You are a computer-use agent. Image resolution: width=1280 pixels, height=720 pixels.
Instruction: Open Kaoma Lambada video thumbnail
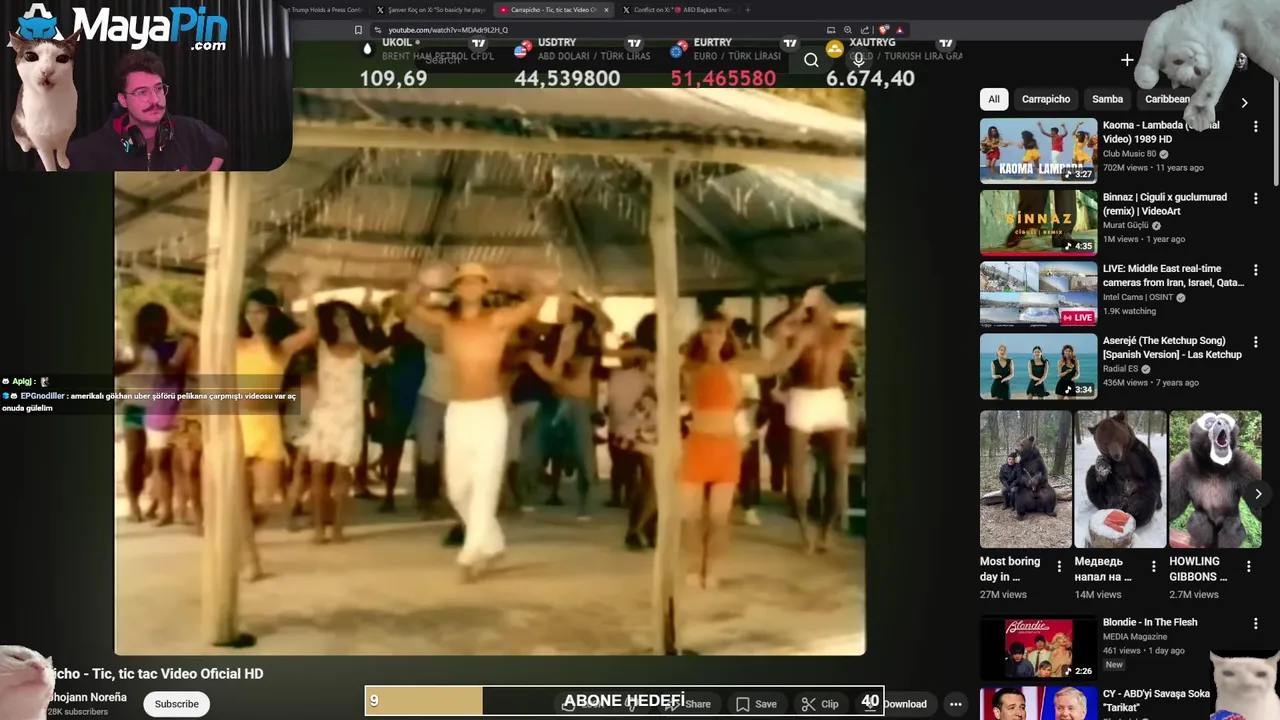[1038, 151]
